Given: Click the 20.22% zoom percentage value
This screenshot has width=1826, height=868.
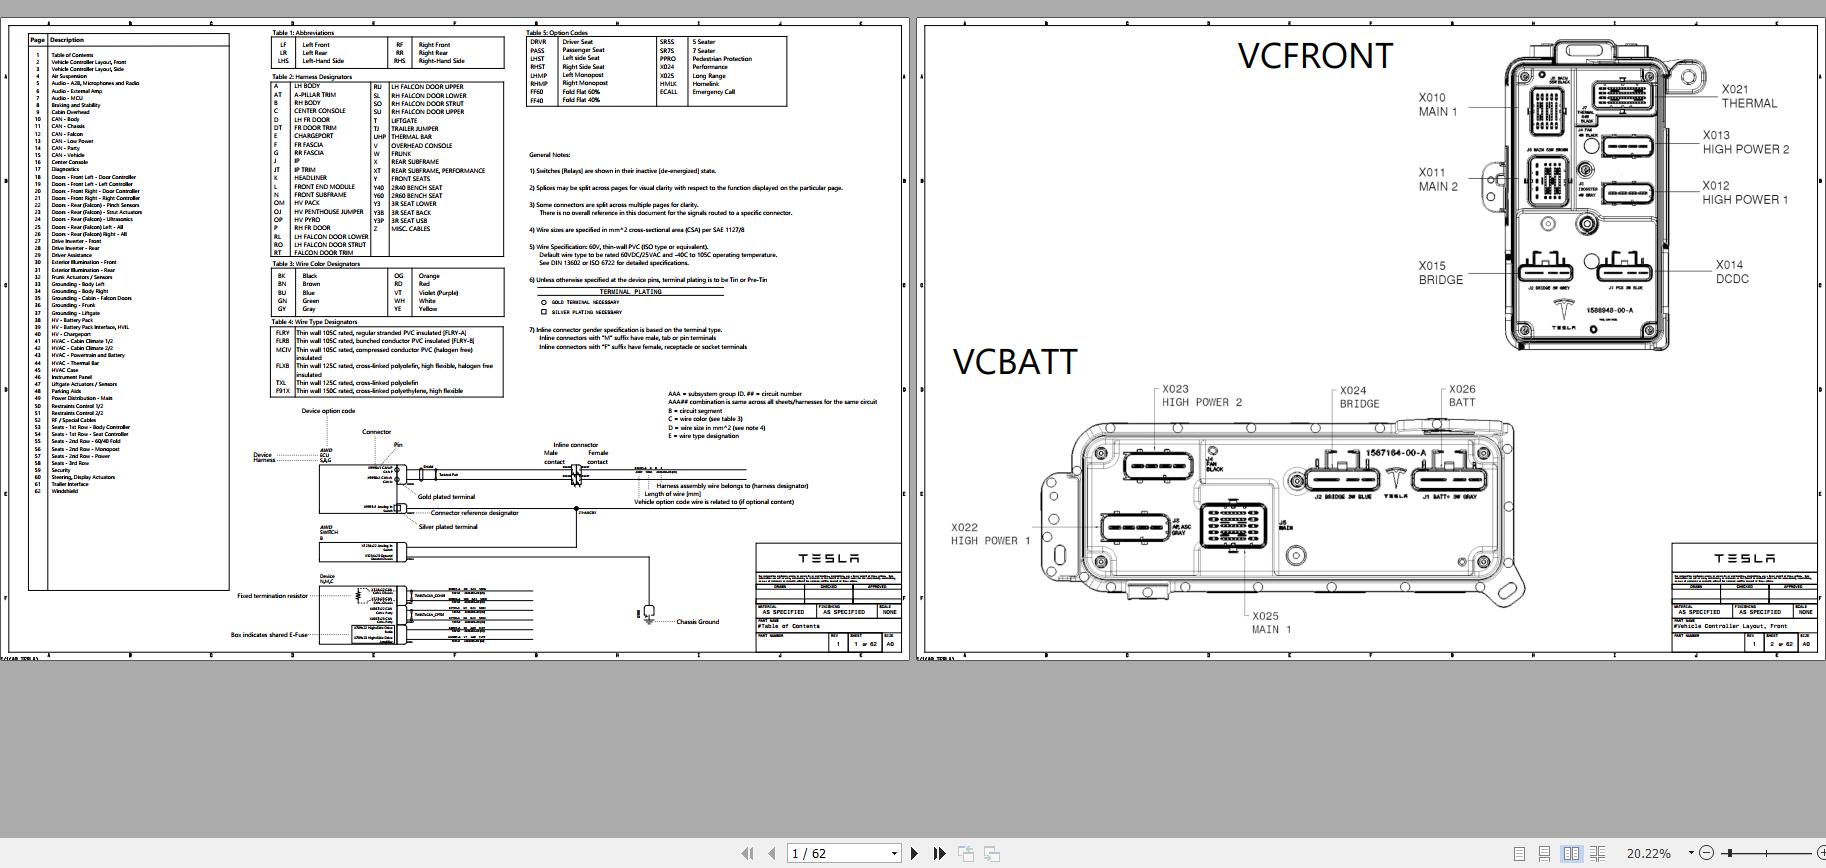Looking at the screenshot, I should (1649, 853).
